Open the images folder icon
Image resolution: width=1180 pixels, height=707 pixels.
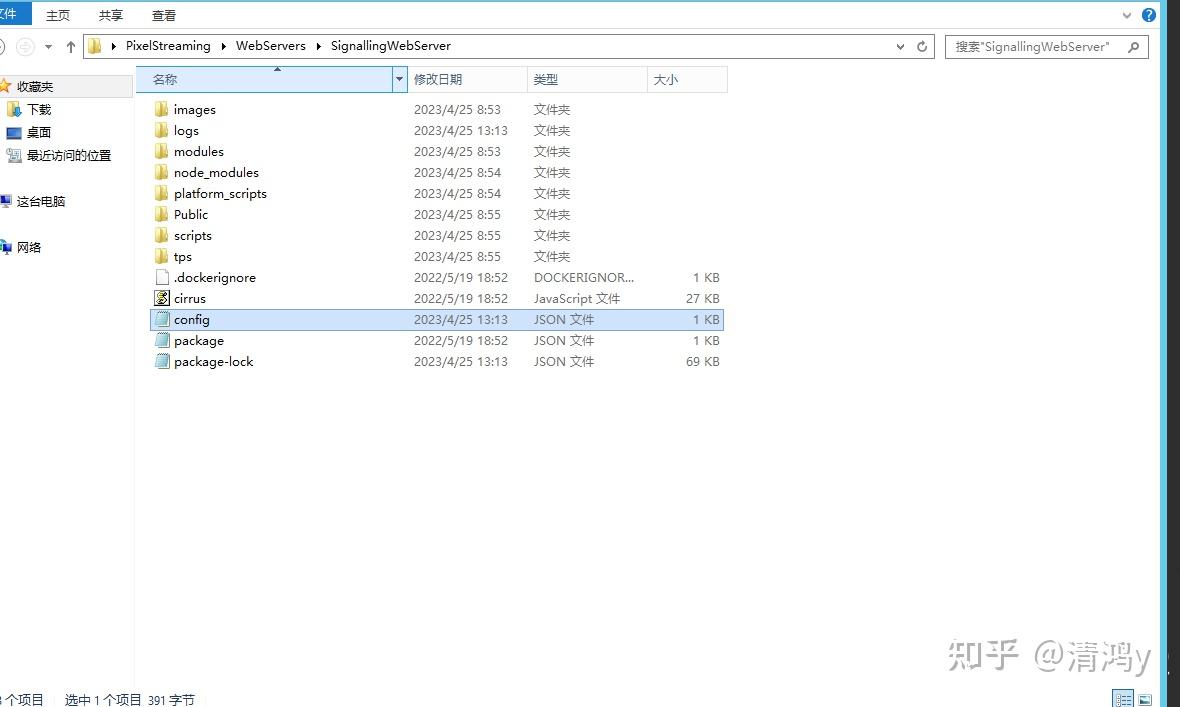(162, 109)
